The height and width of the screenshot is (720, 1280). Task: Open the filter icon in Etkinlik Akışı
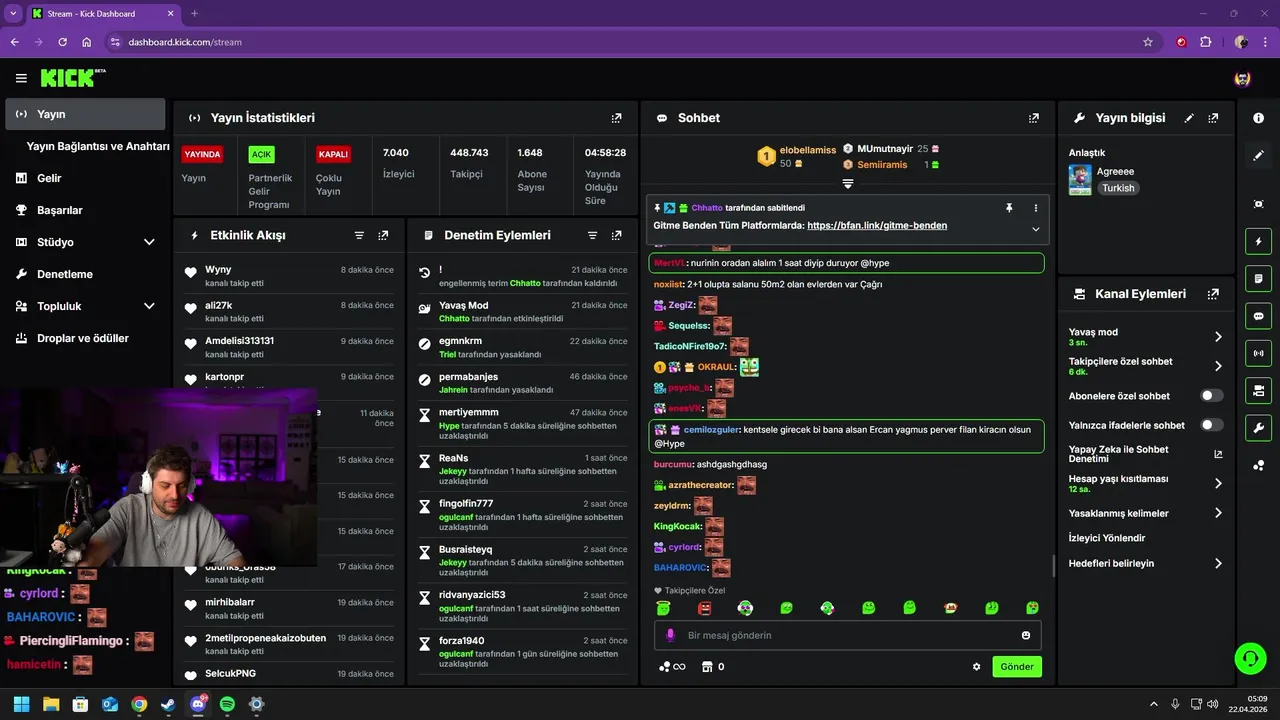pyautogui.click(x=359, y=235)
